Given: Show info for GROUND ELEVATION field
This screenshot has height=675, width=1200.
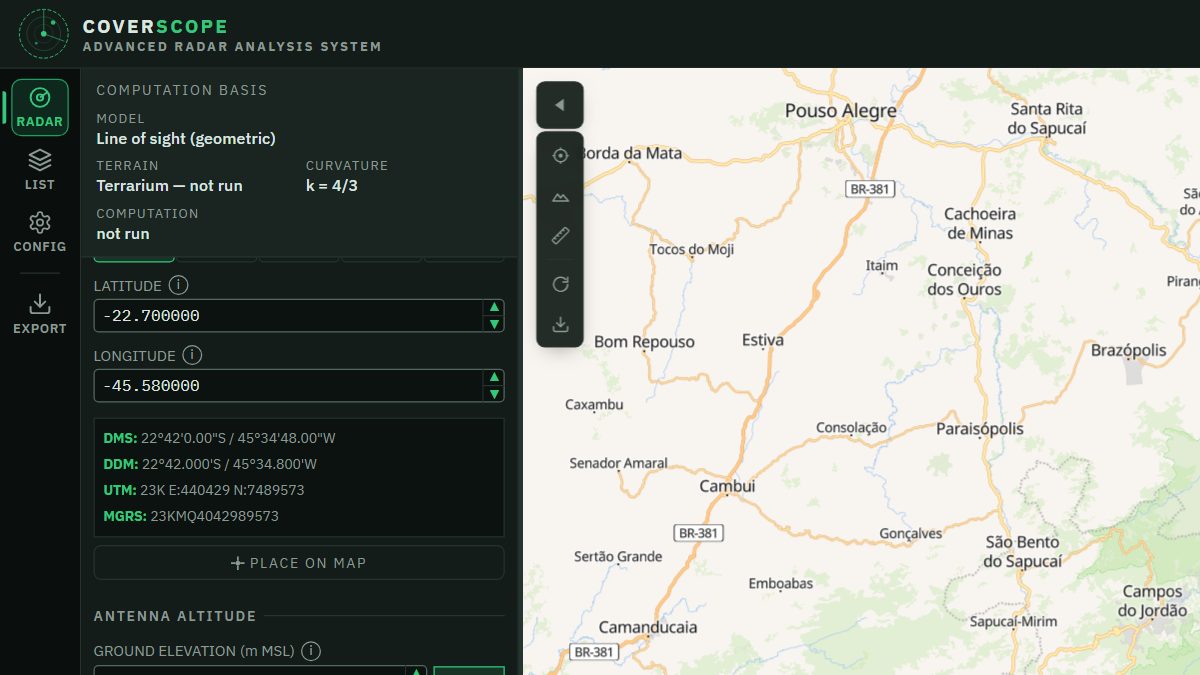Looking at the screenshot, I should [x=311, y=651].
